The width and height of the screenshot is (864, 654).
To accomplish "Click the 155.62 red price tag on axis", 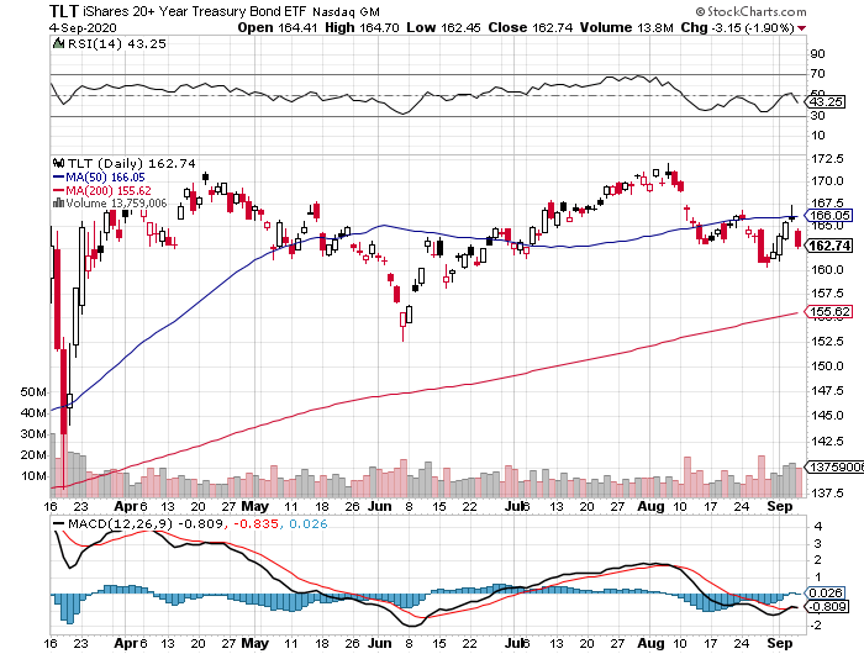I will [x=828, y=312].
